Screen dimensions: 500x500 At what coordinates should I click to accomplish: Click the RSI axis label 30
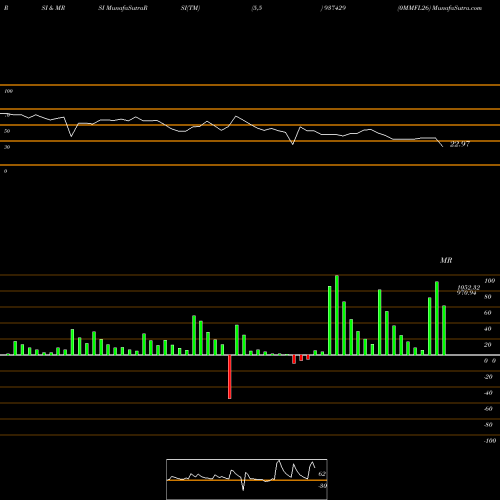point(7,147)
